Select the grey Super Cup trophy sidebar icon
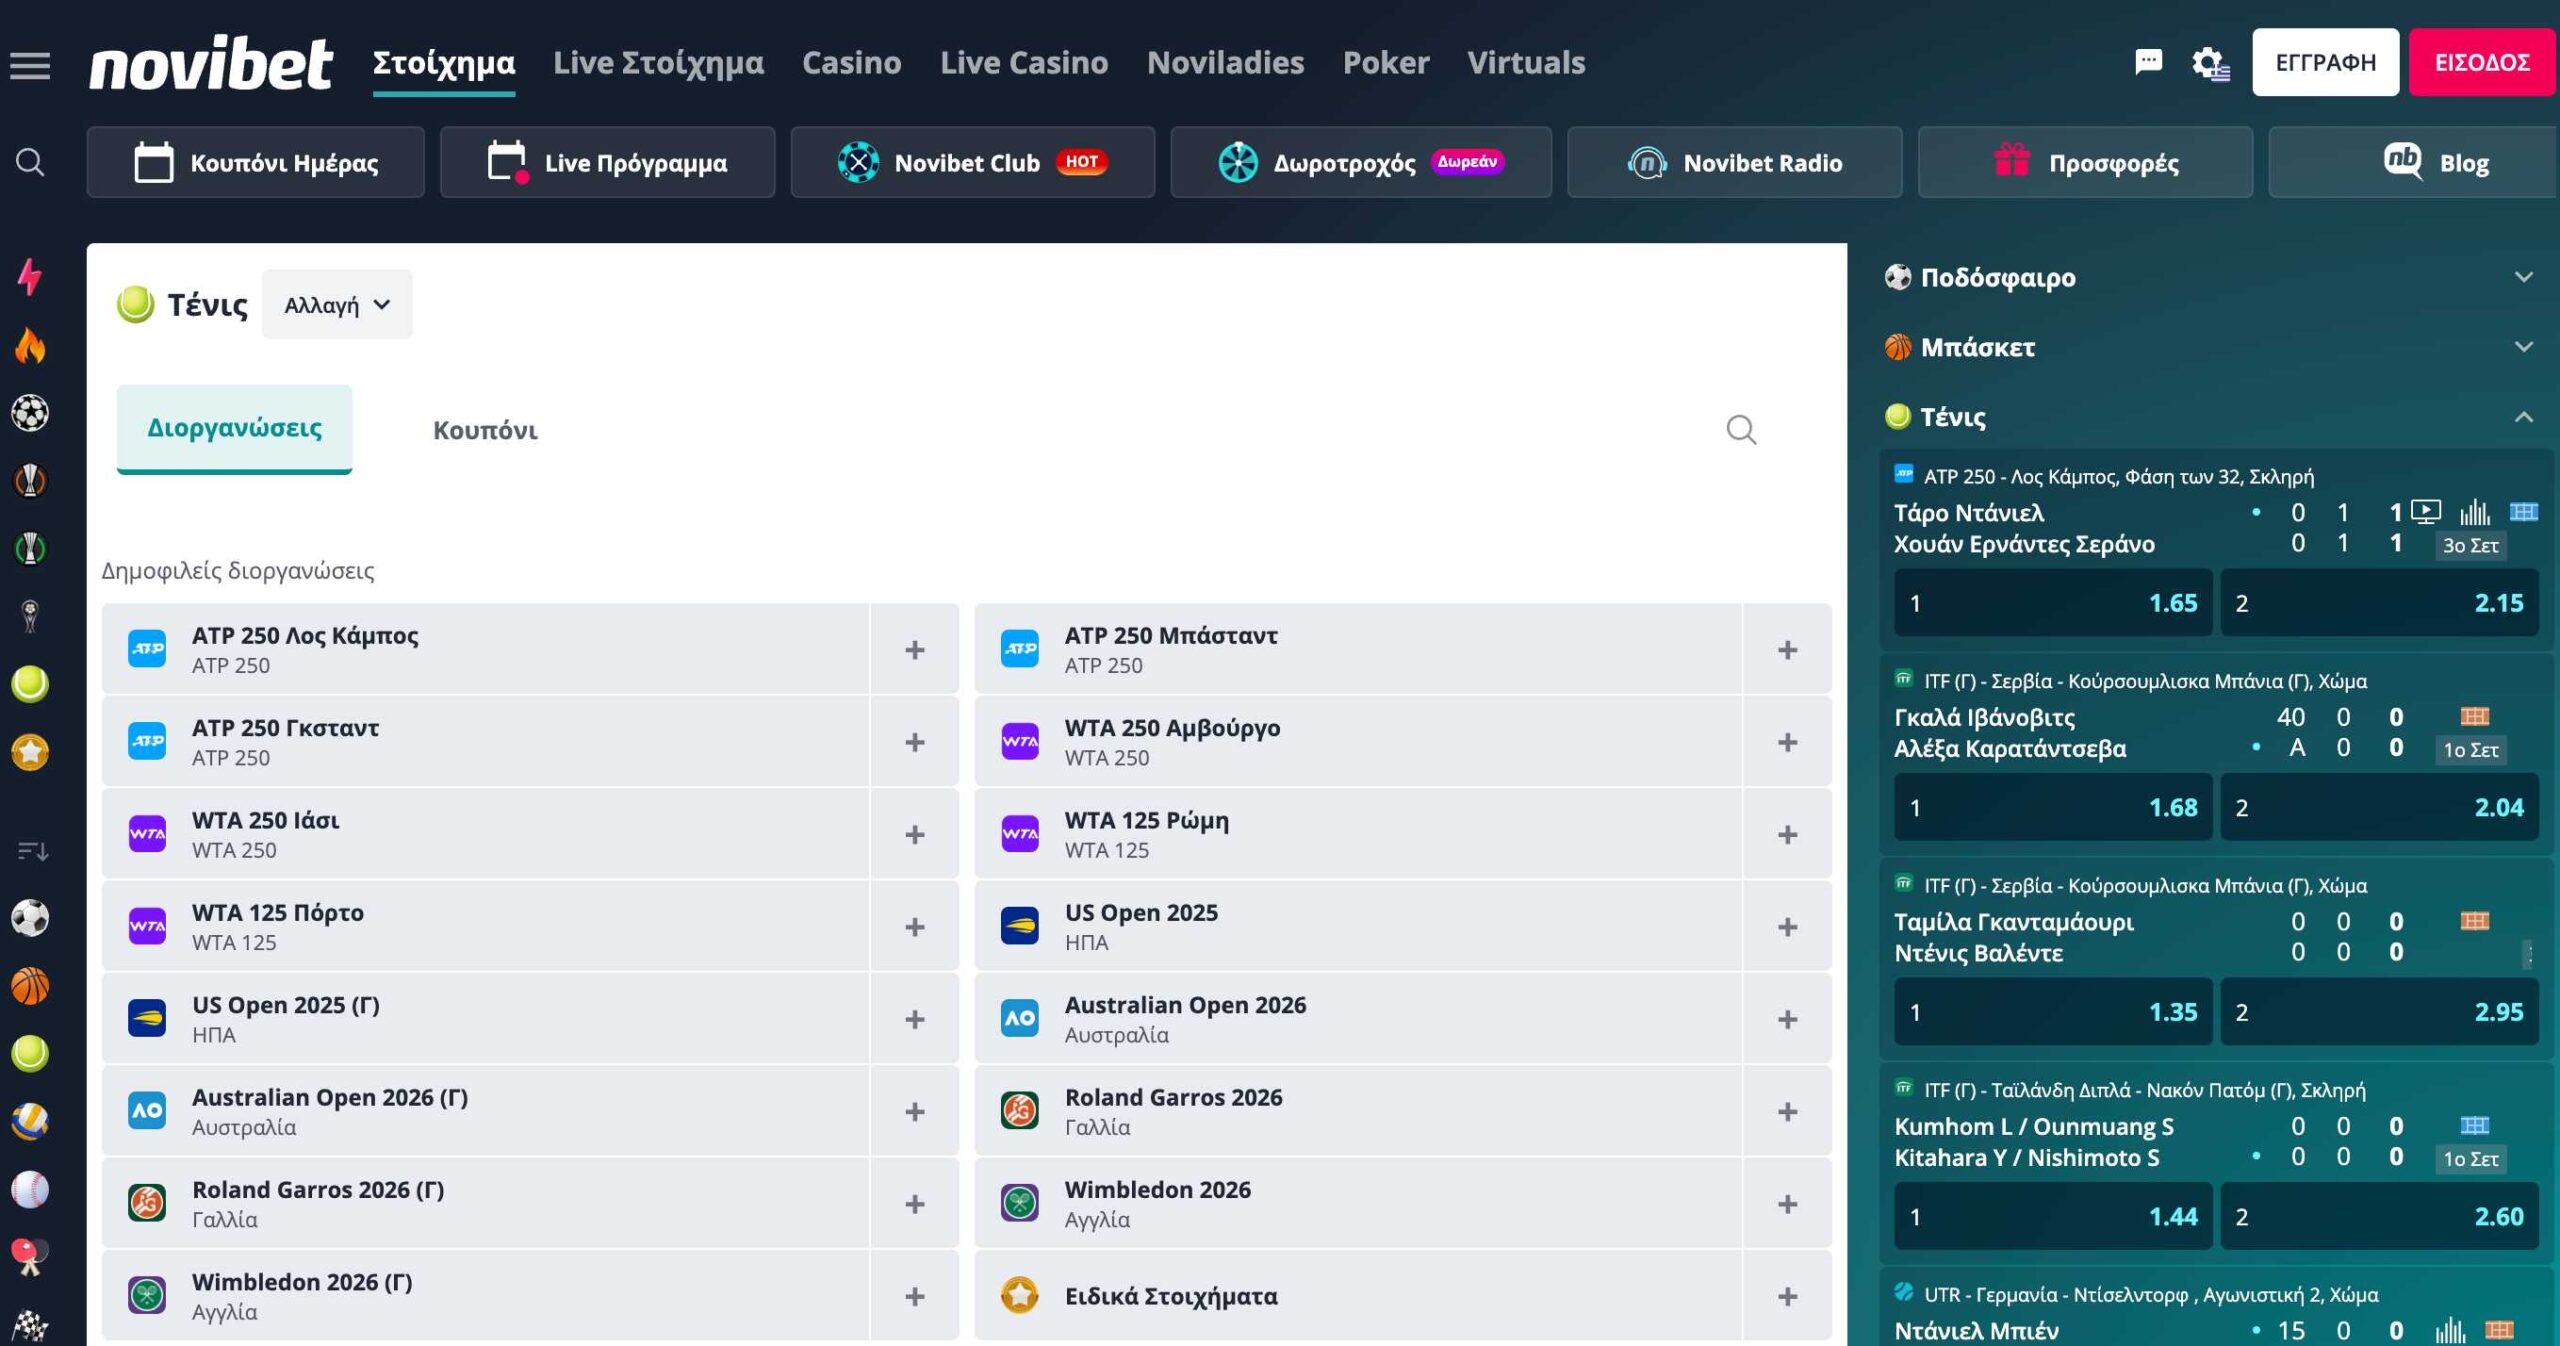 coord(30,616)
